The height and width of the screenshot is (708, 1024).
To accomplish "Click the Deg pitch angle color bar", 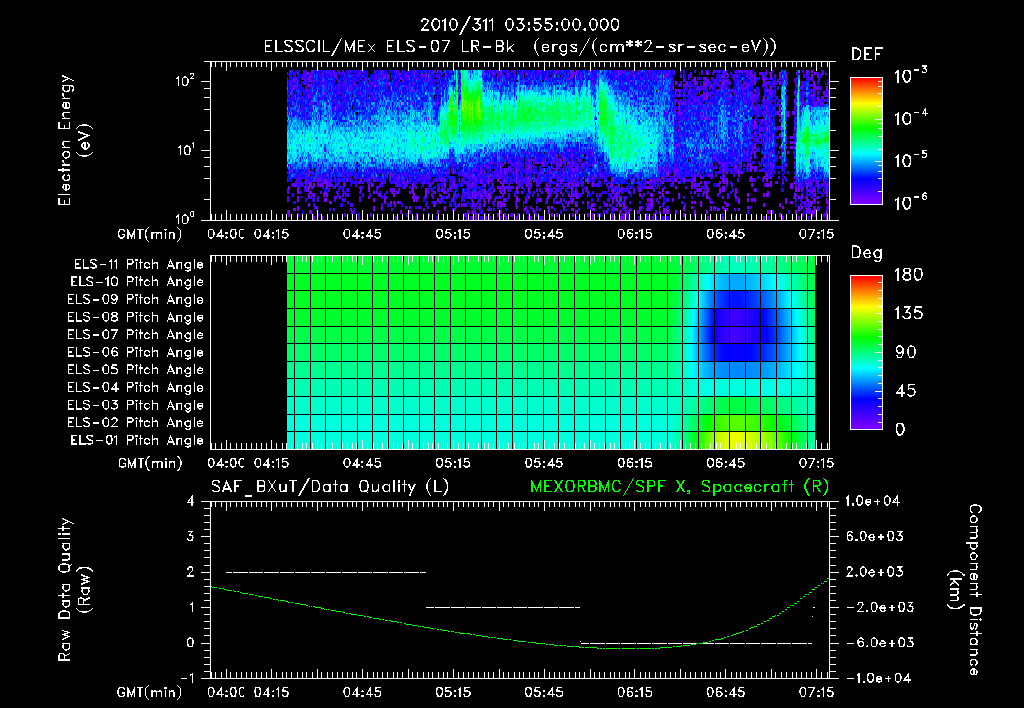I will pyautogui.click(x=866, y=352).
